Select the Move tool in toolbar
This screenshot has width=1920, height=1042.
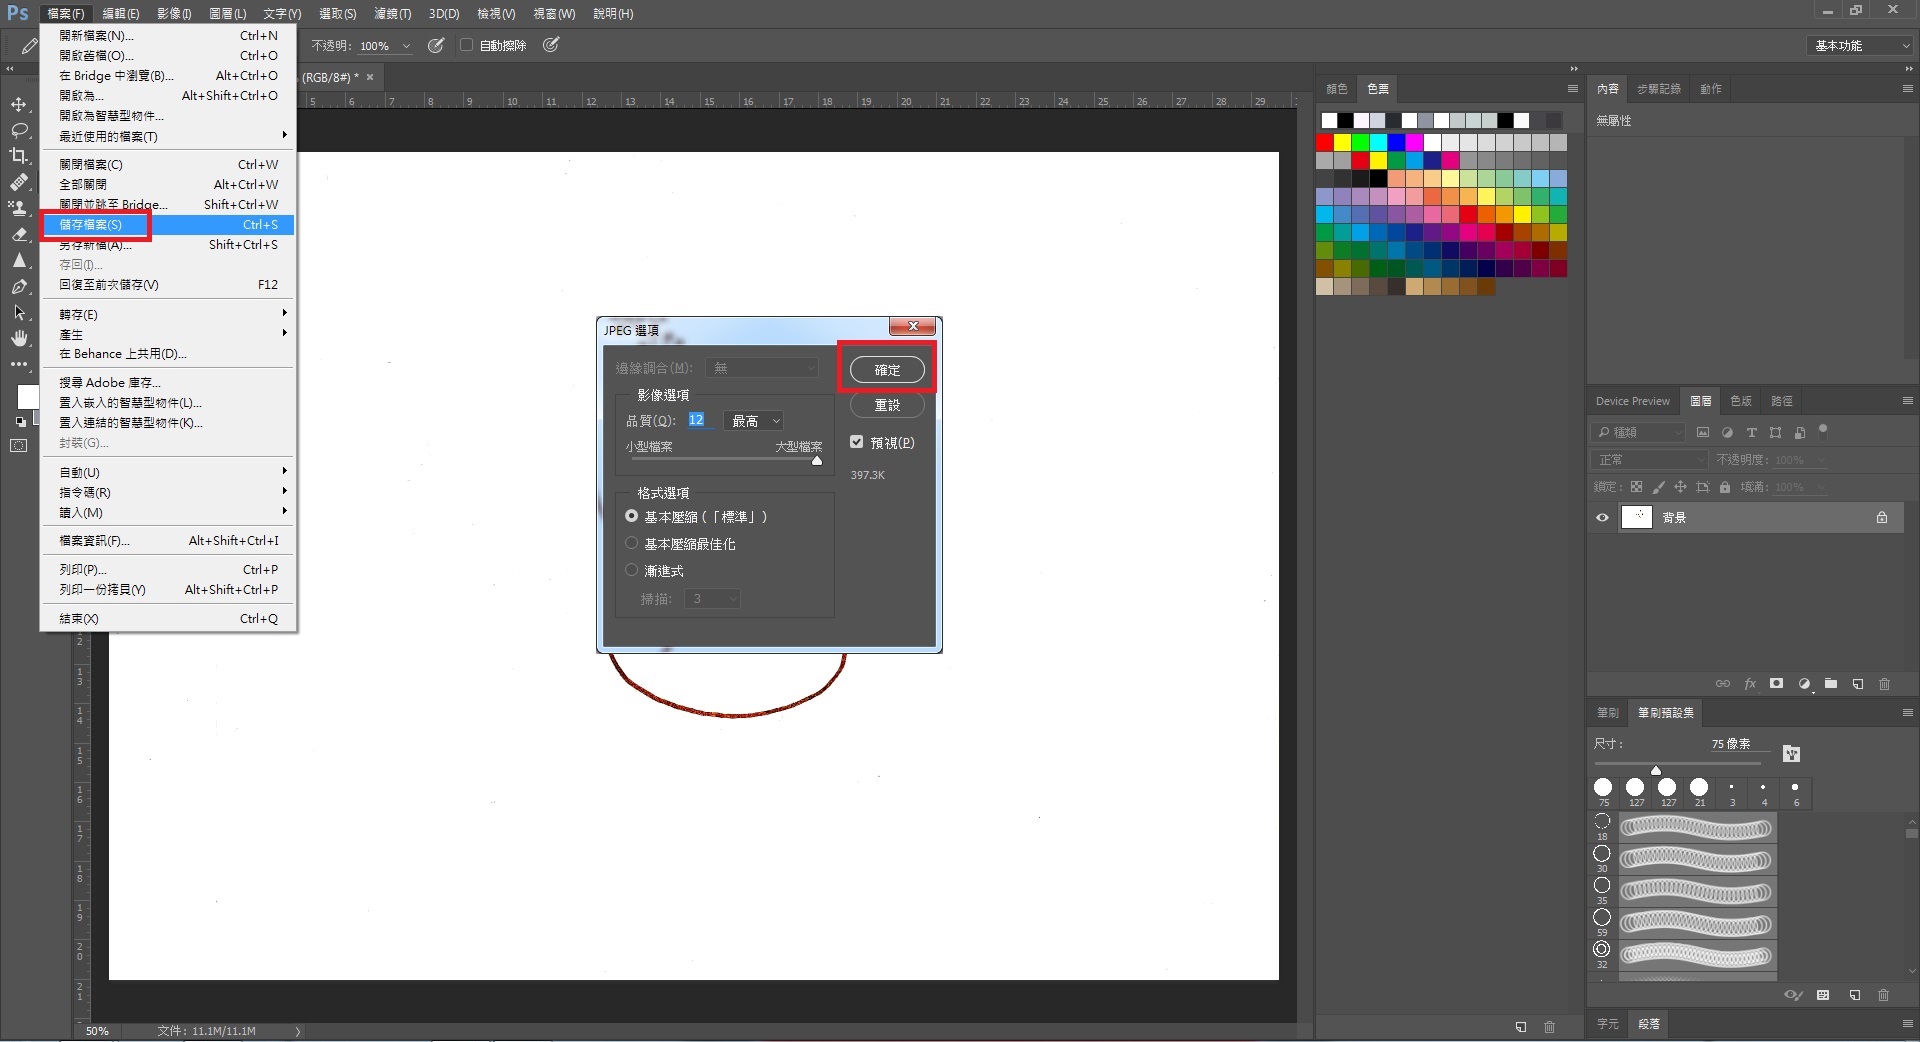19,105
